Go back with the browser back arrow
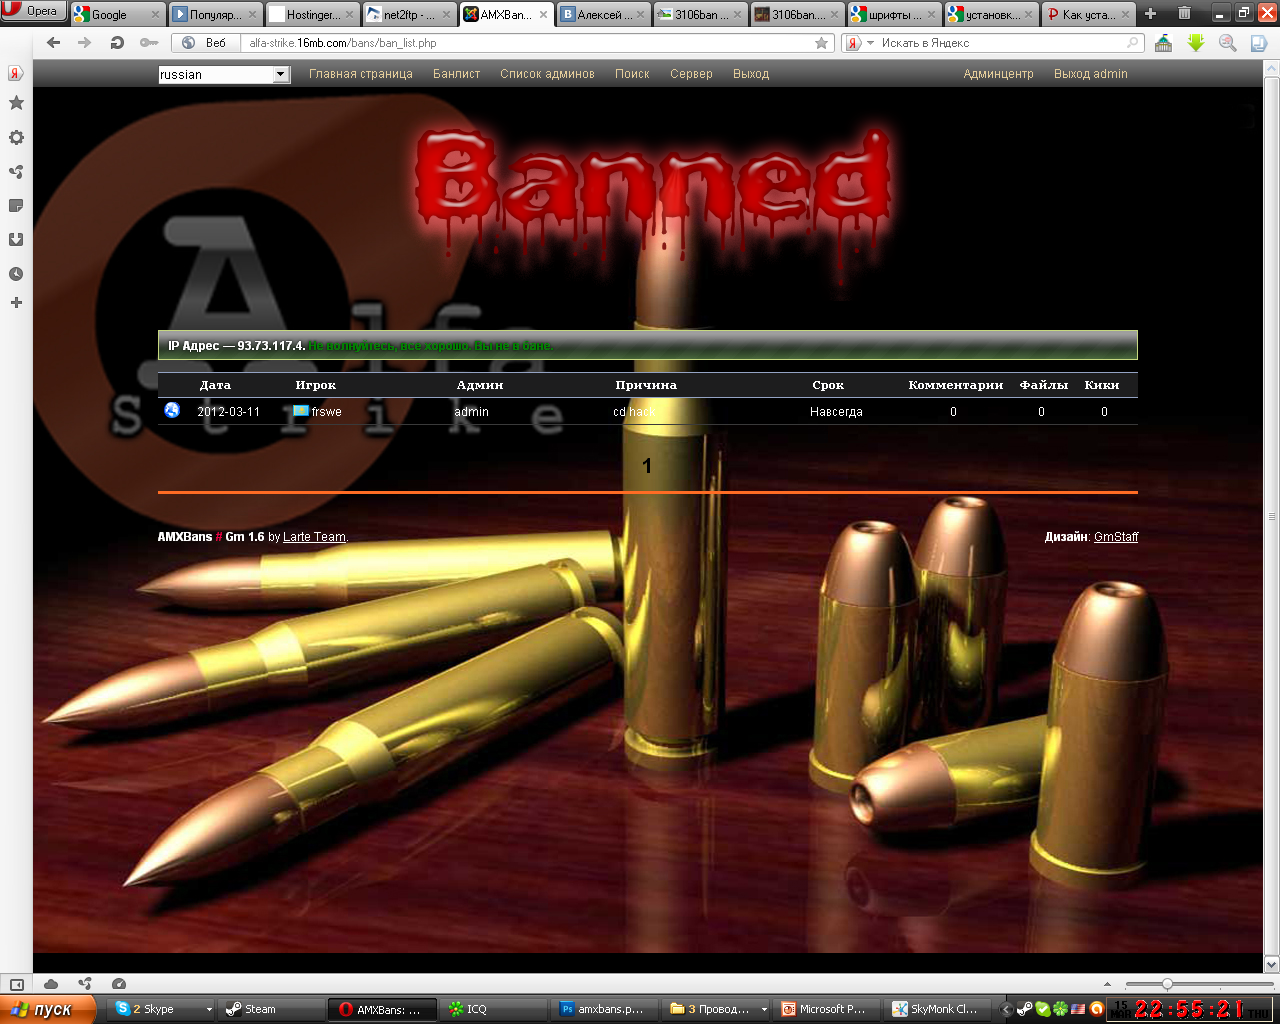The height and width of the screenshot is (1024, 1280). 54,43
